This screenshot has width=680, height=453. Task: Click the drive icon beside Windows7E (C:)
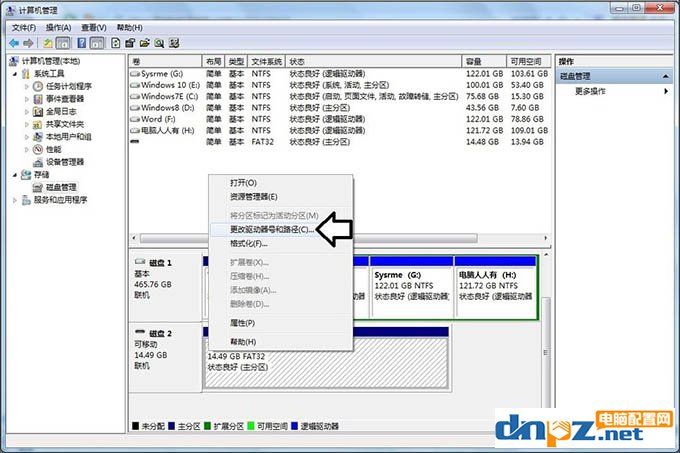[135, 96]
